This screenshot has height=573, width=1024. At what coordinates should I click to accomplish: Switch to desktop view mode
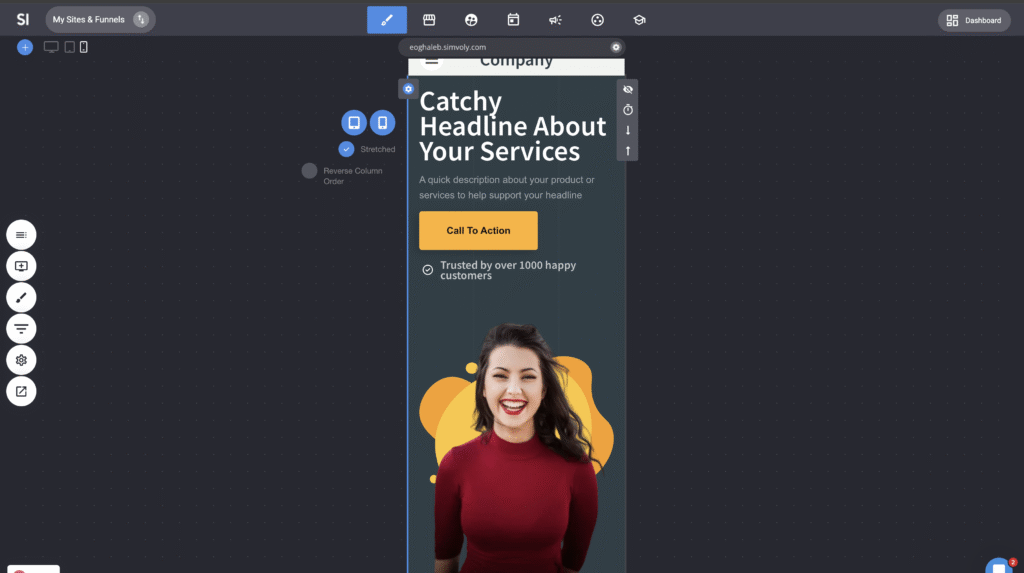(51, 47)
